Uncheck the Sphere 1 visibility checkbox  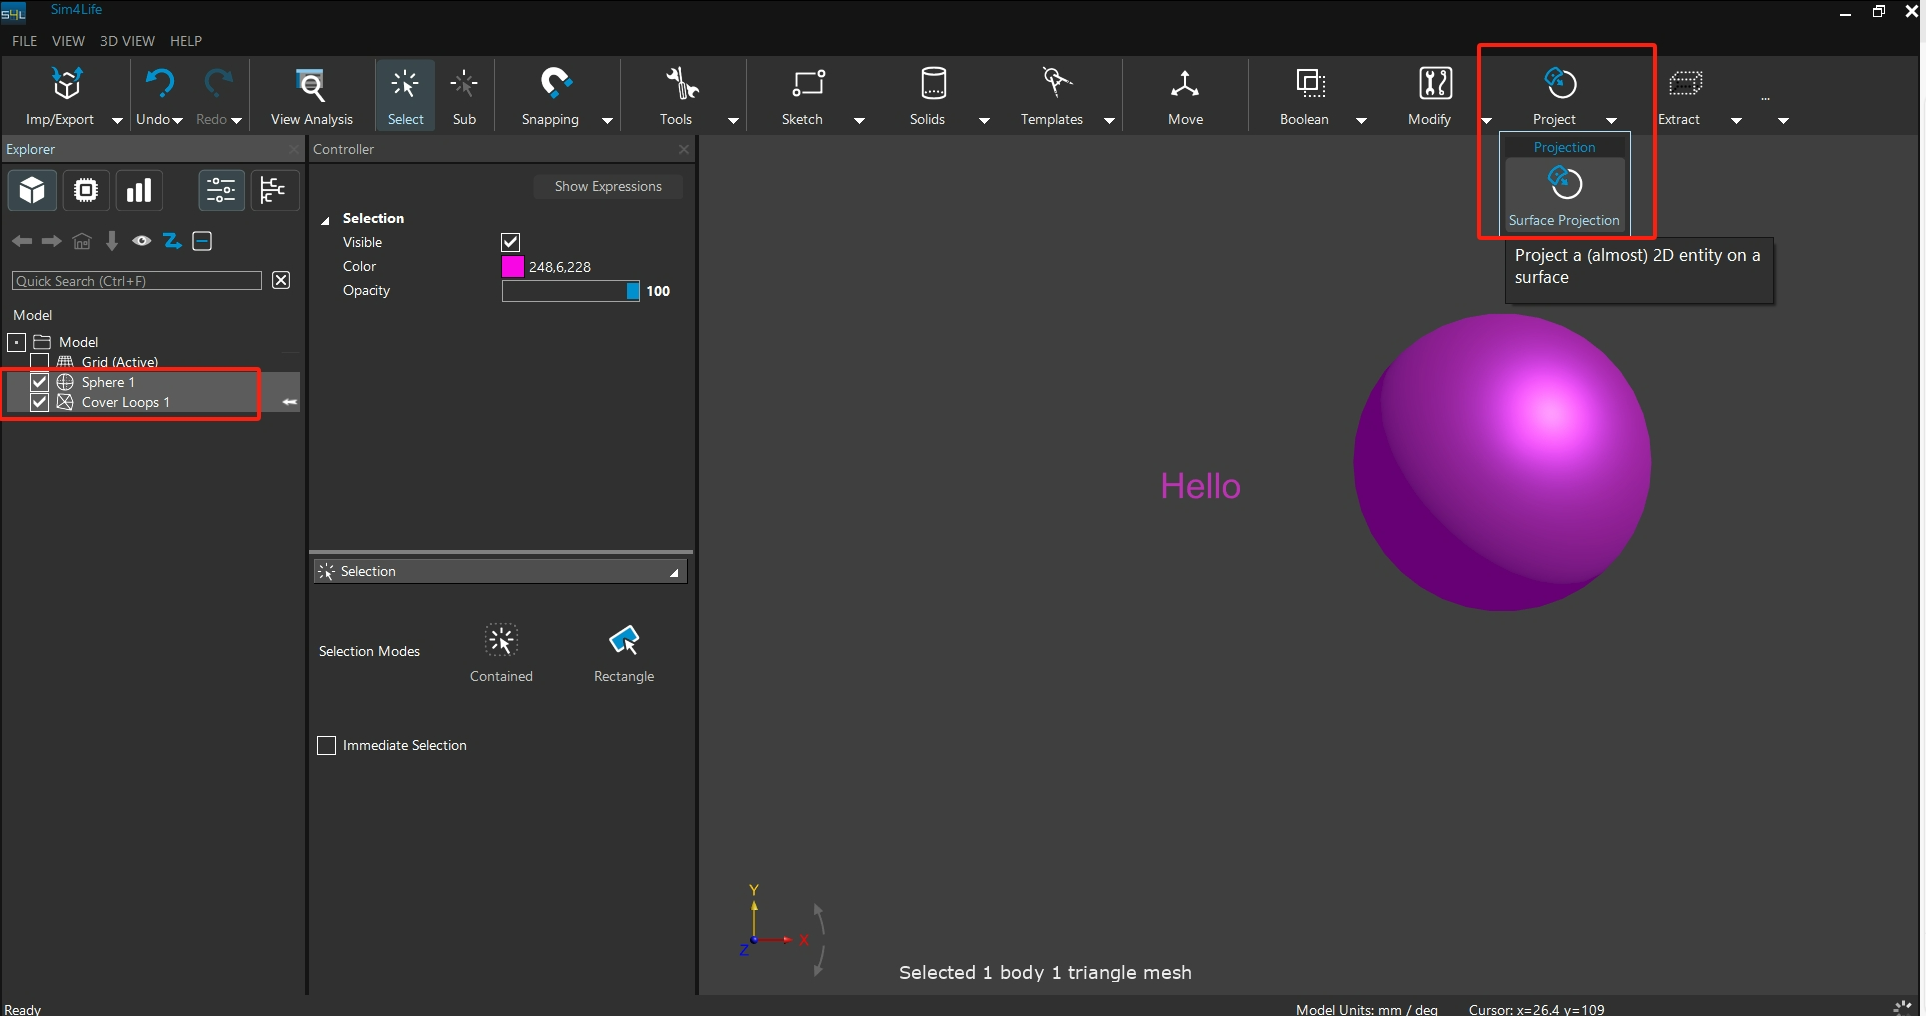point(40,382)
